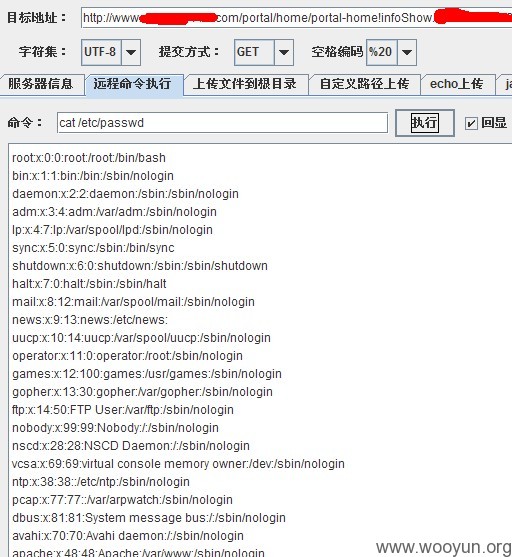The height and width of the screenshot is (557, 512).
Task: Click the 命令 label
Action: coord(25,123)
